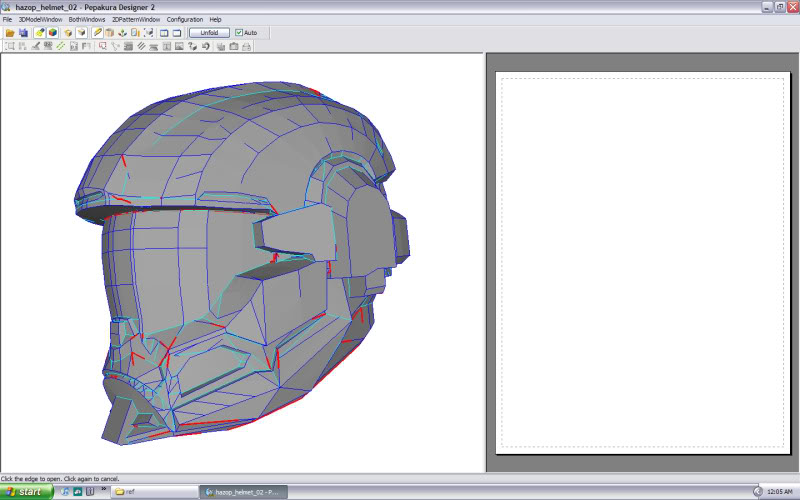This screenshot has height=500, width=800.
Task: Click the printer icon in toolbar
Action: tap(246, 46)
